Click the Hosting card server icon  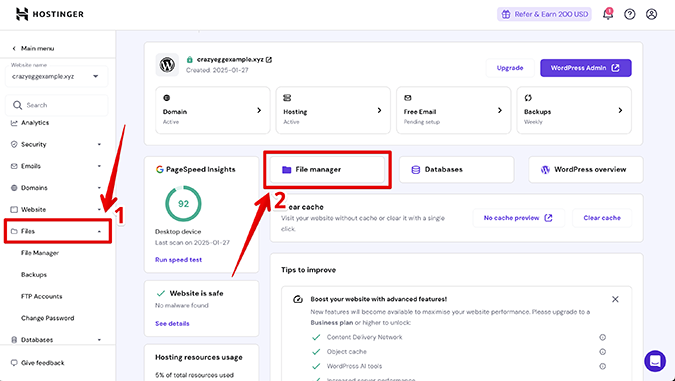click(x=287, y=98)
